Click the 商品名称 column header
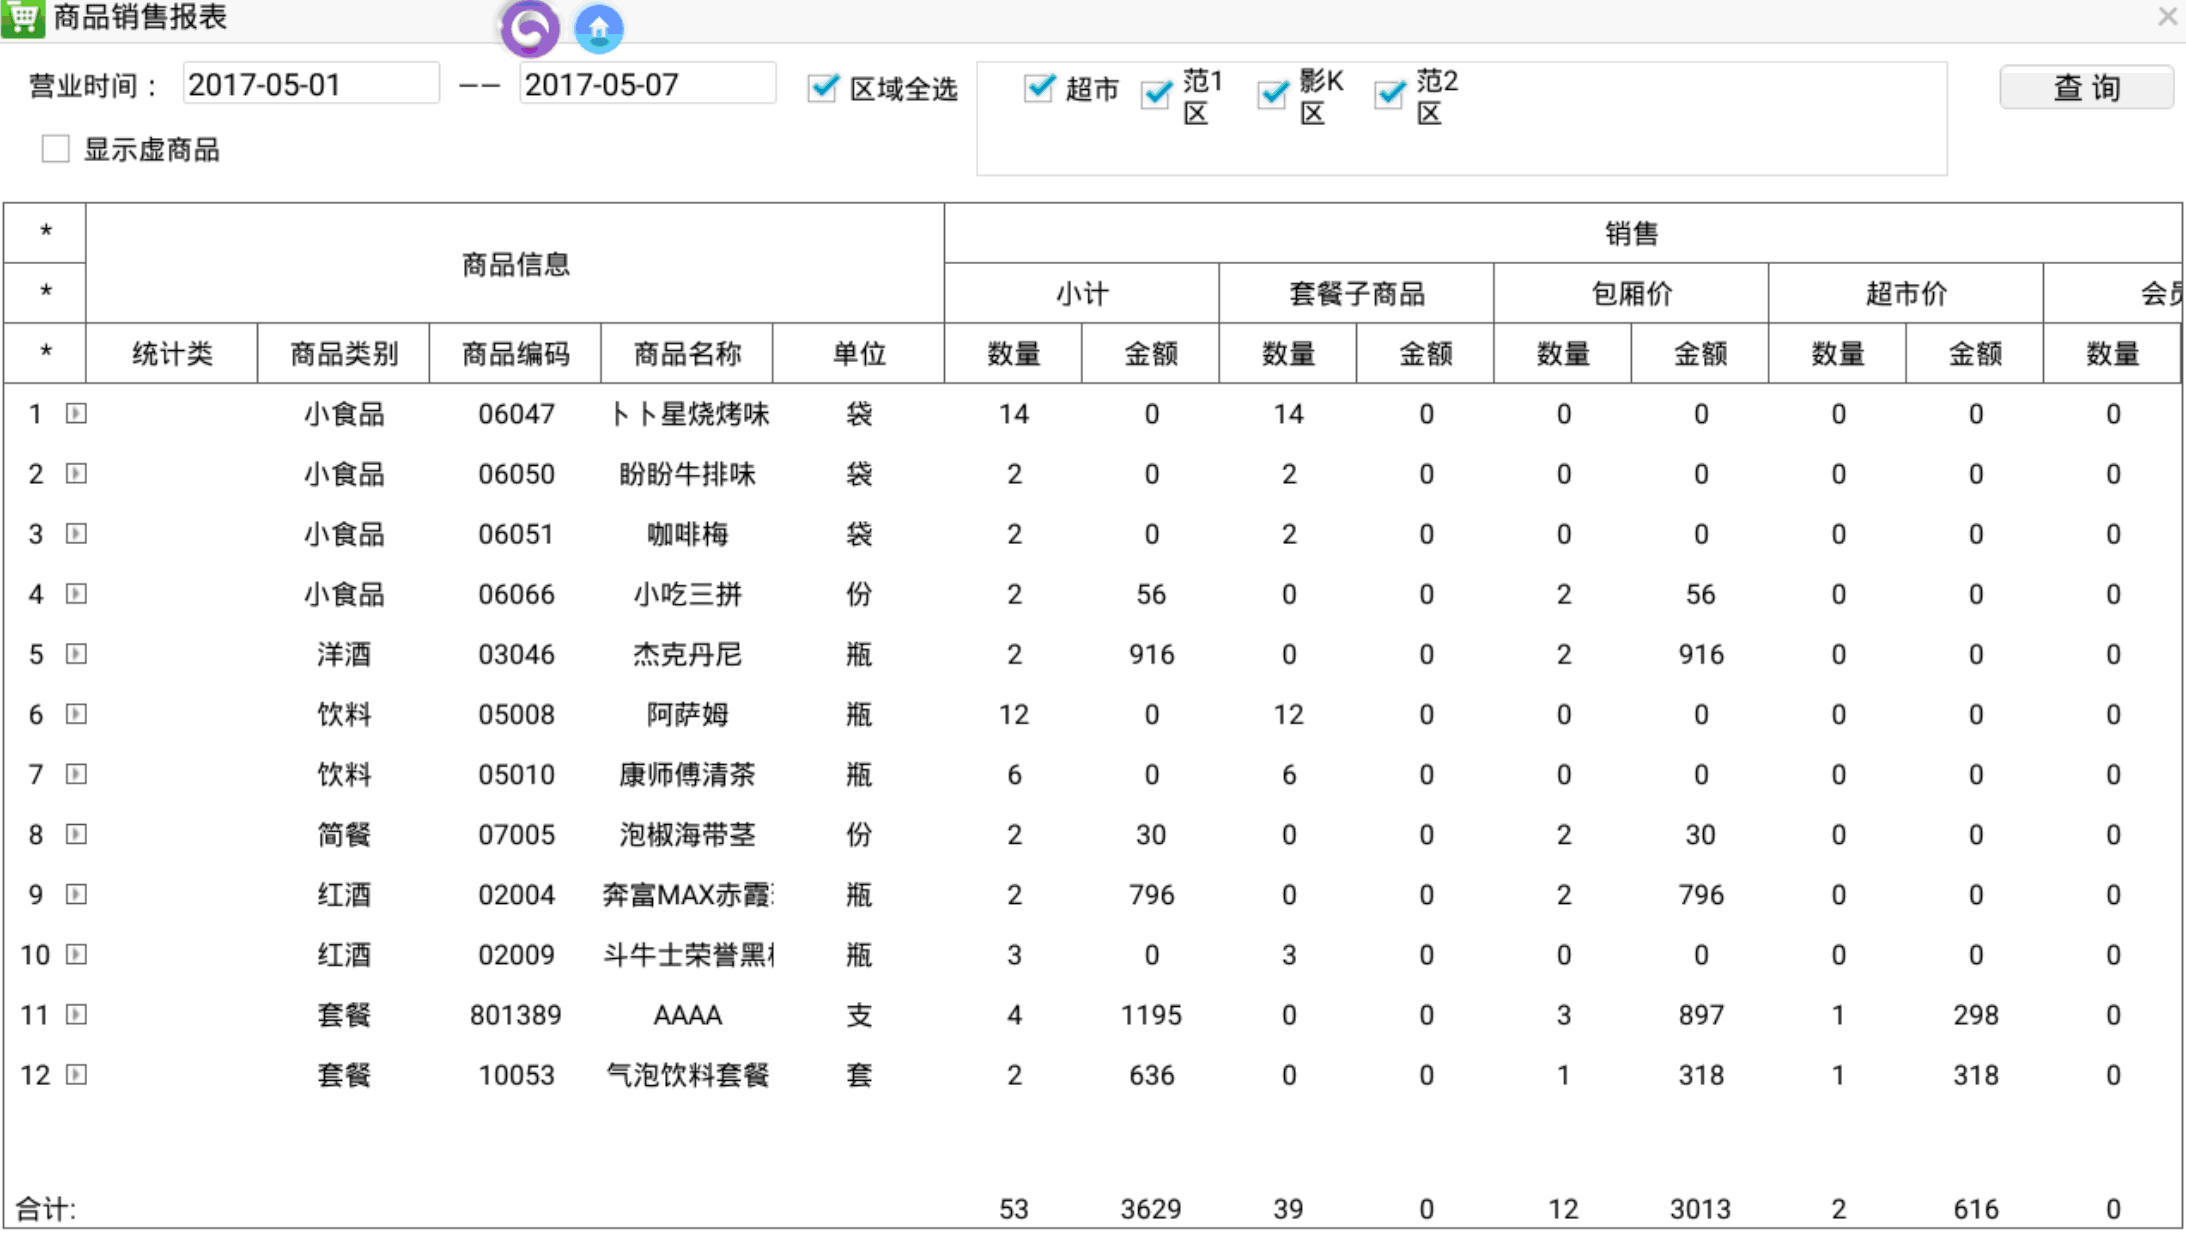This screenshot has width=2186, height=1234. (687, 353)
